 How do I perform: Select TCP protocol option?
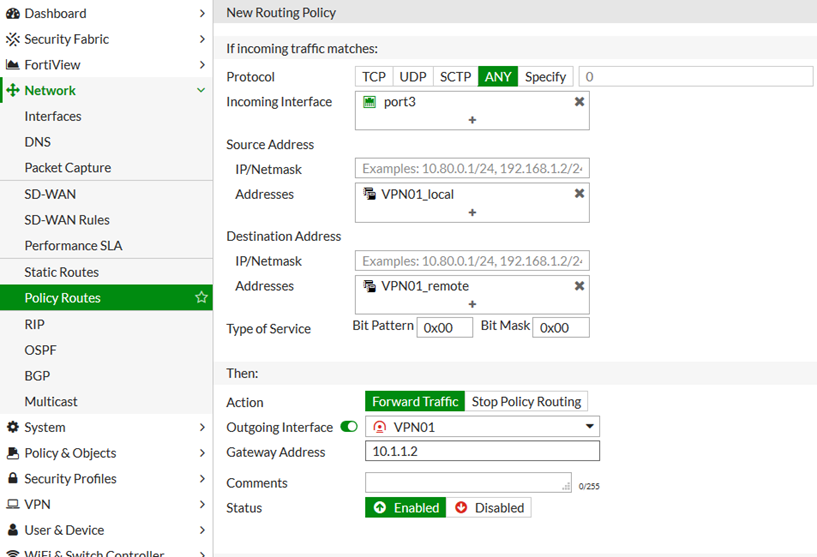373,77
